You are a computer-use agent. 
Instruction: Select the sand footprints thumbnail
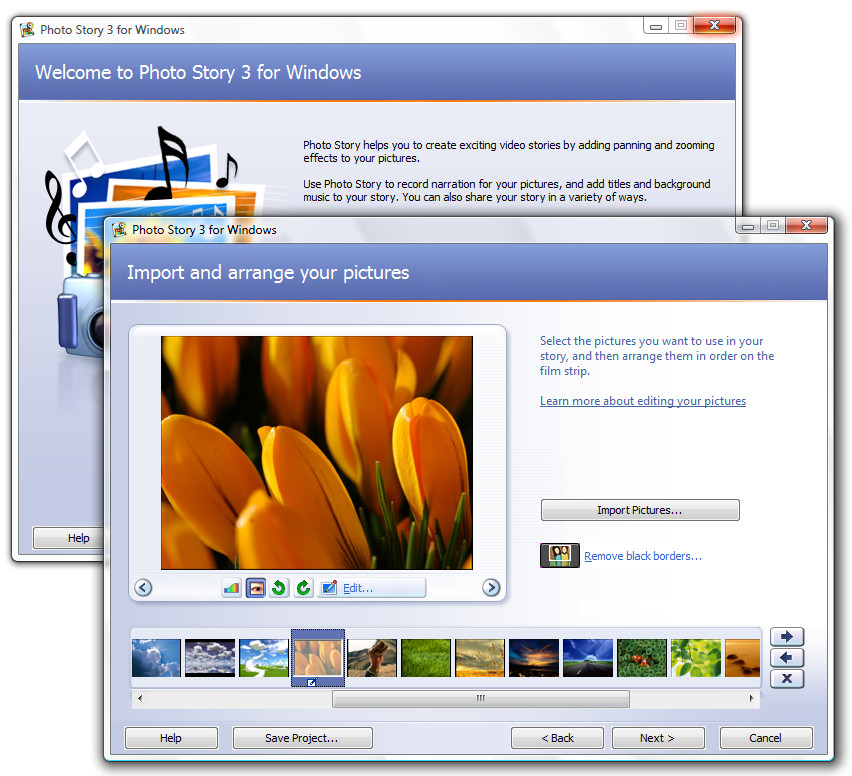pos(742,658)
